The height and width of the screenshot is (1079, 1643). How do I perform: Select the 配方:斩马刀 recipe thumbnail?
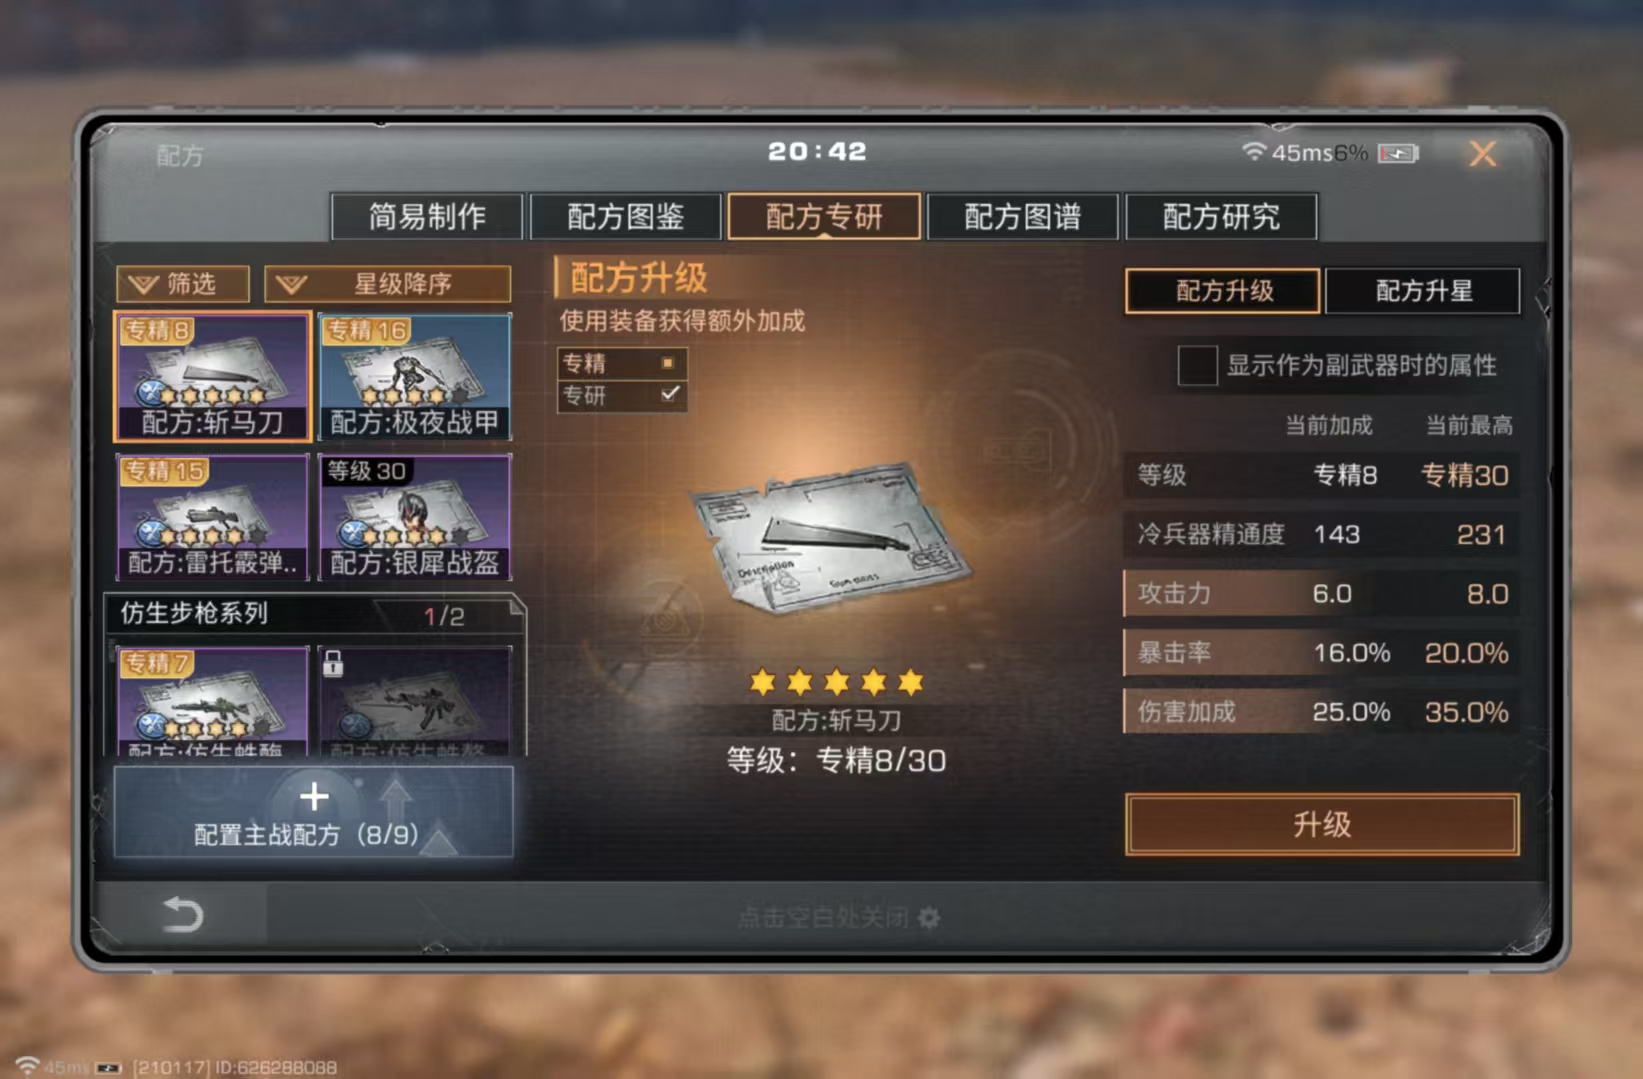point(212,377)
